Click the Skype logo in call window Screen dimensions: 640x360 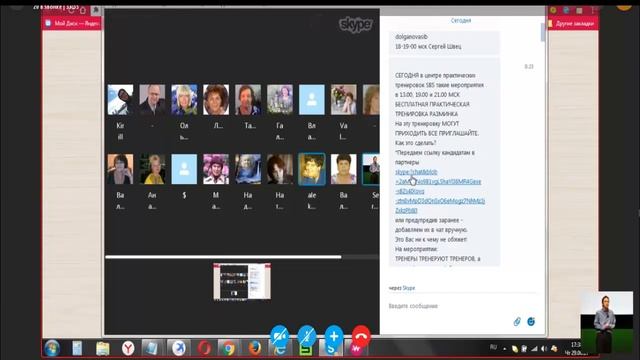coord(356,24)
